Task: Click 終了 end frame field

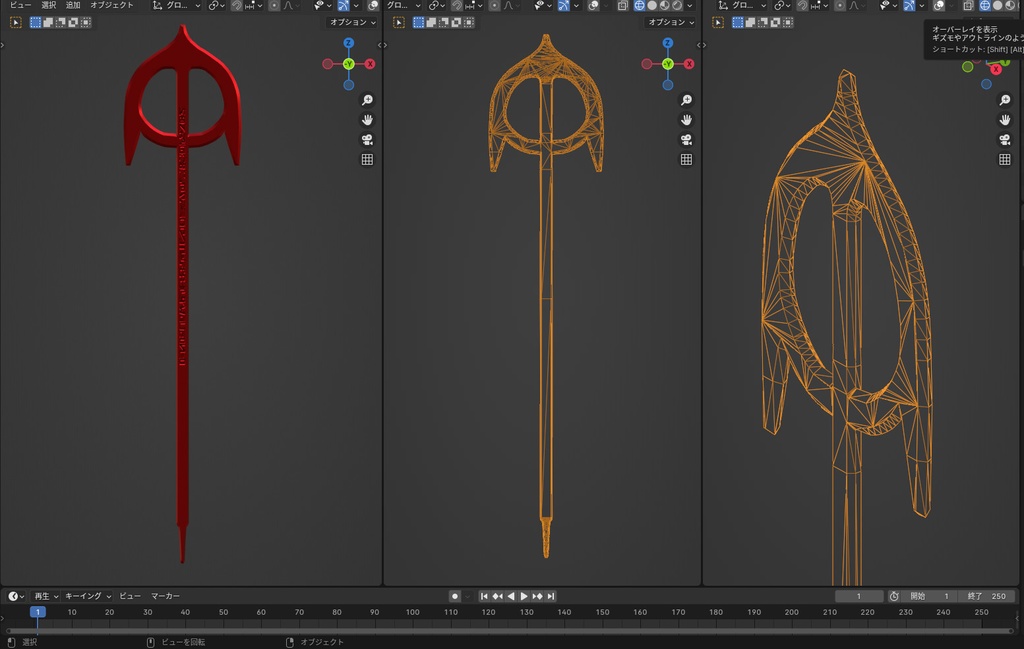Action: pyautogui.click(x=986, y=596)
